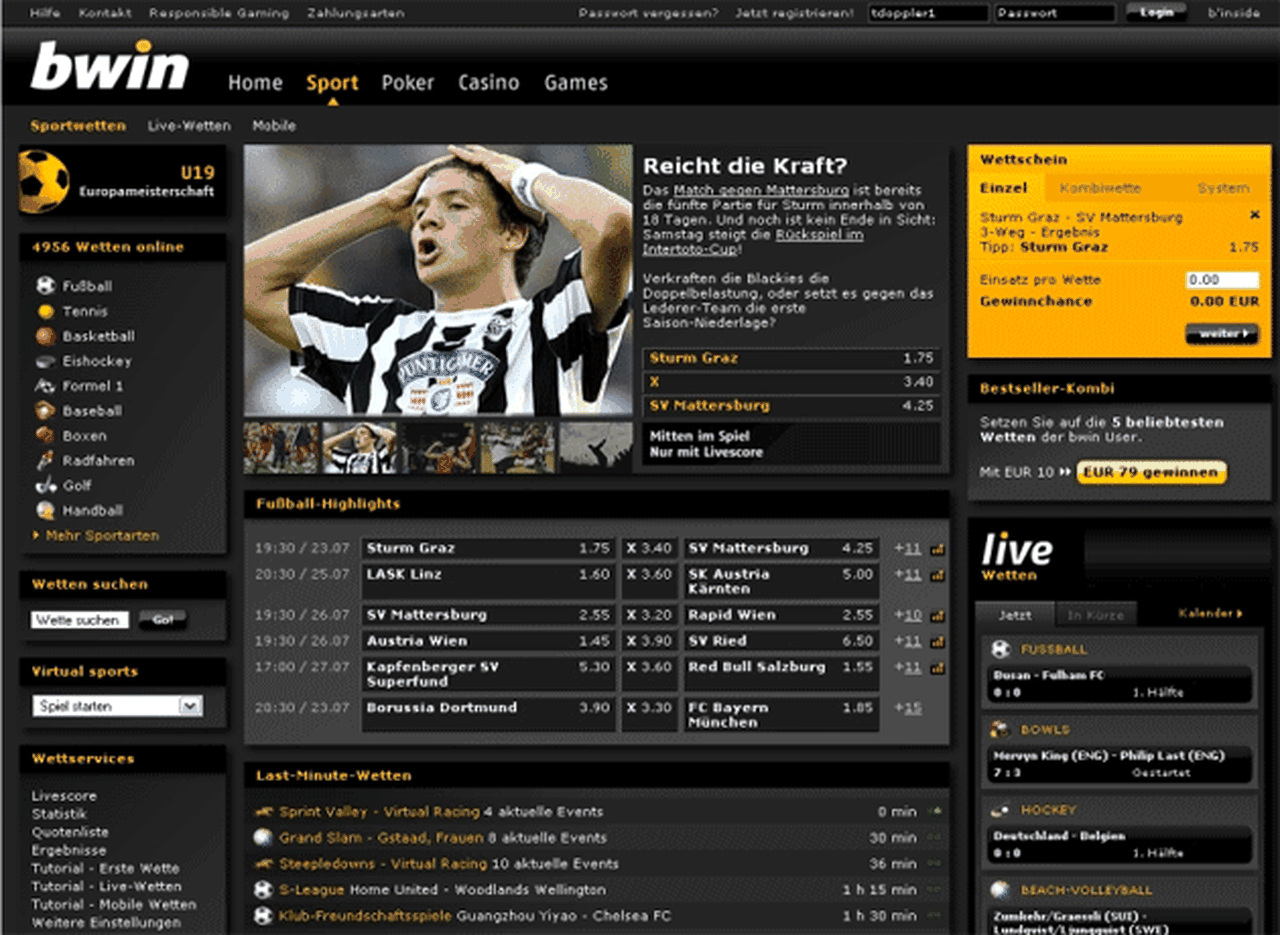This screenshot has height=935, width=1280.
Task: Select the Golf sport icon
Action: [45, 486]
